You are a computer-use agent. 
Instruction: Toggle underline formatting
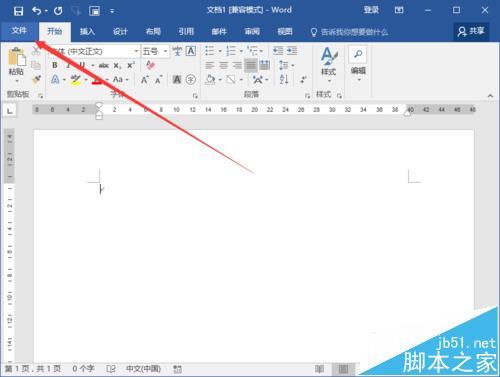click(82, 65)
